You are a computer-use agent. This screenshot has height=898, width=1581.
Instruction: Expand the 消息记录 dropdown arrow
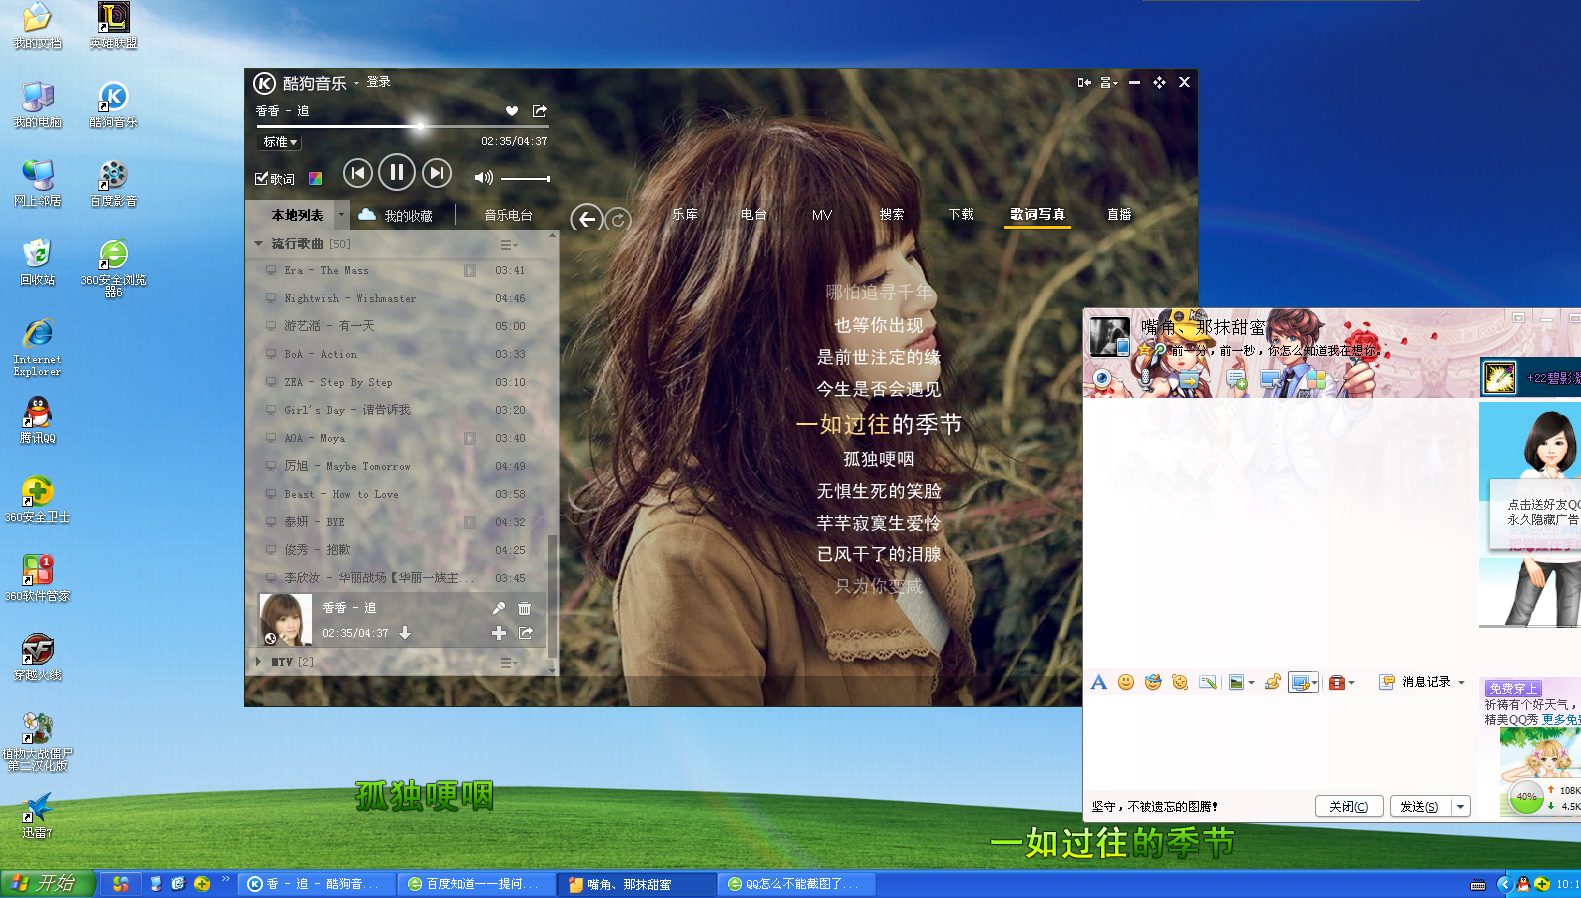coord(1462,682)
